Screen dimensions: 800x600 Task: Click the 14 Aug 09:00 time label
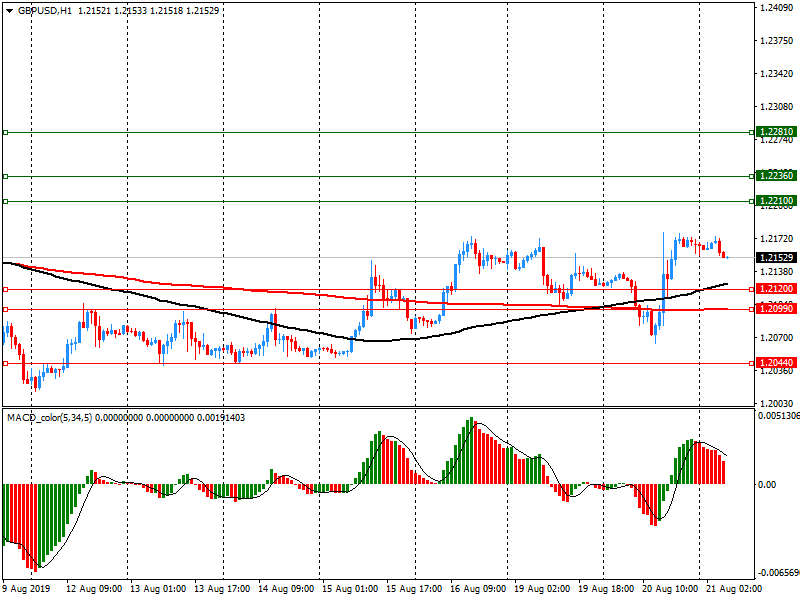(286, 589)
